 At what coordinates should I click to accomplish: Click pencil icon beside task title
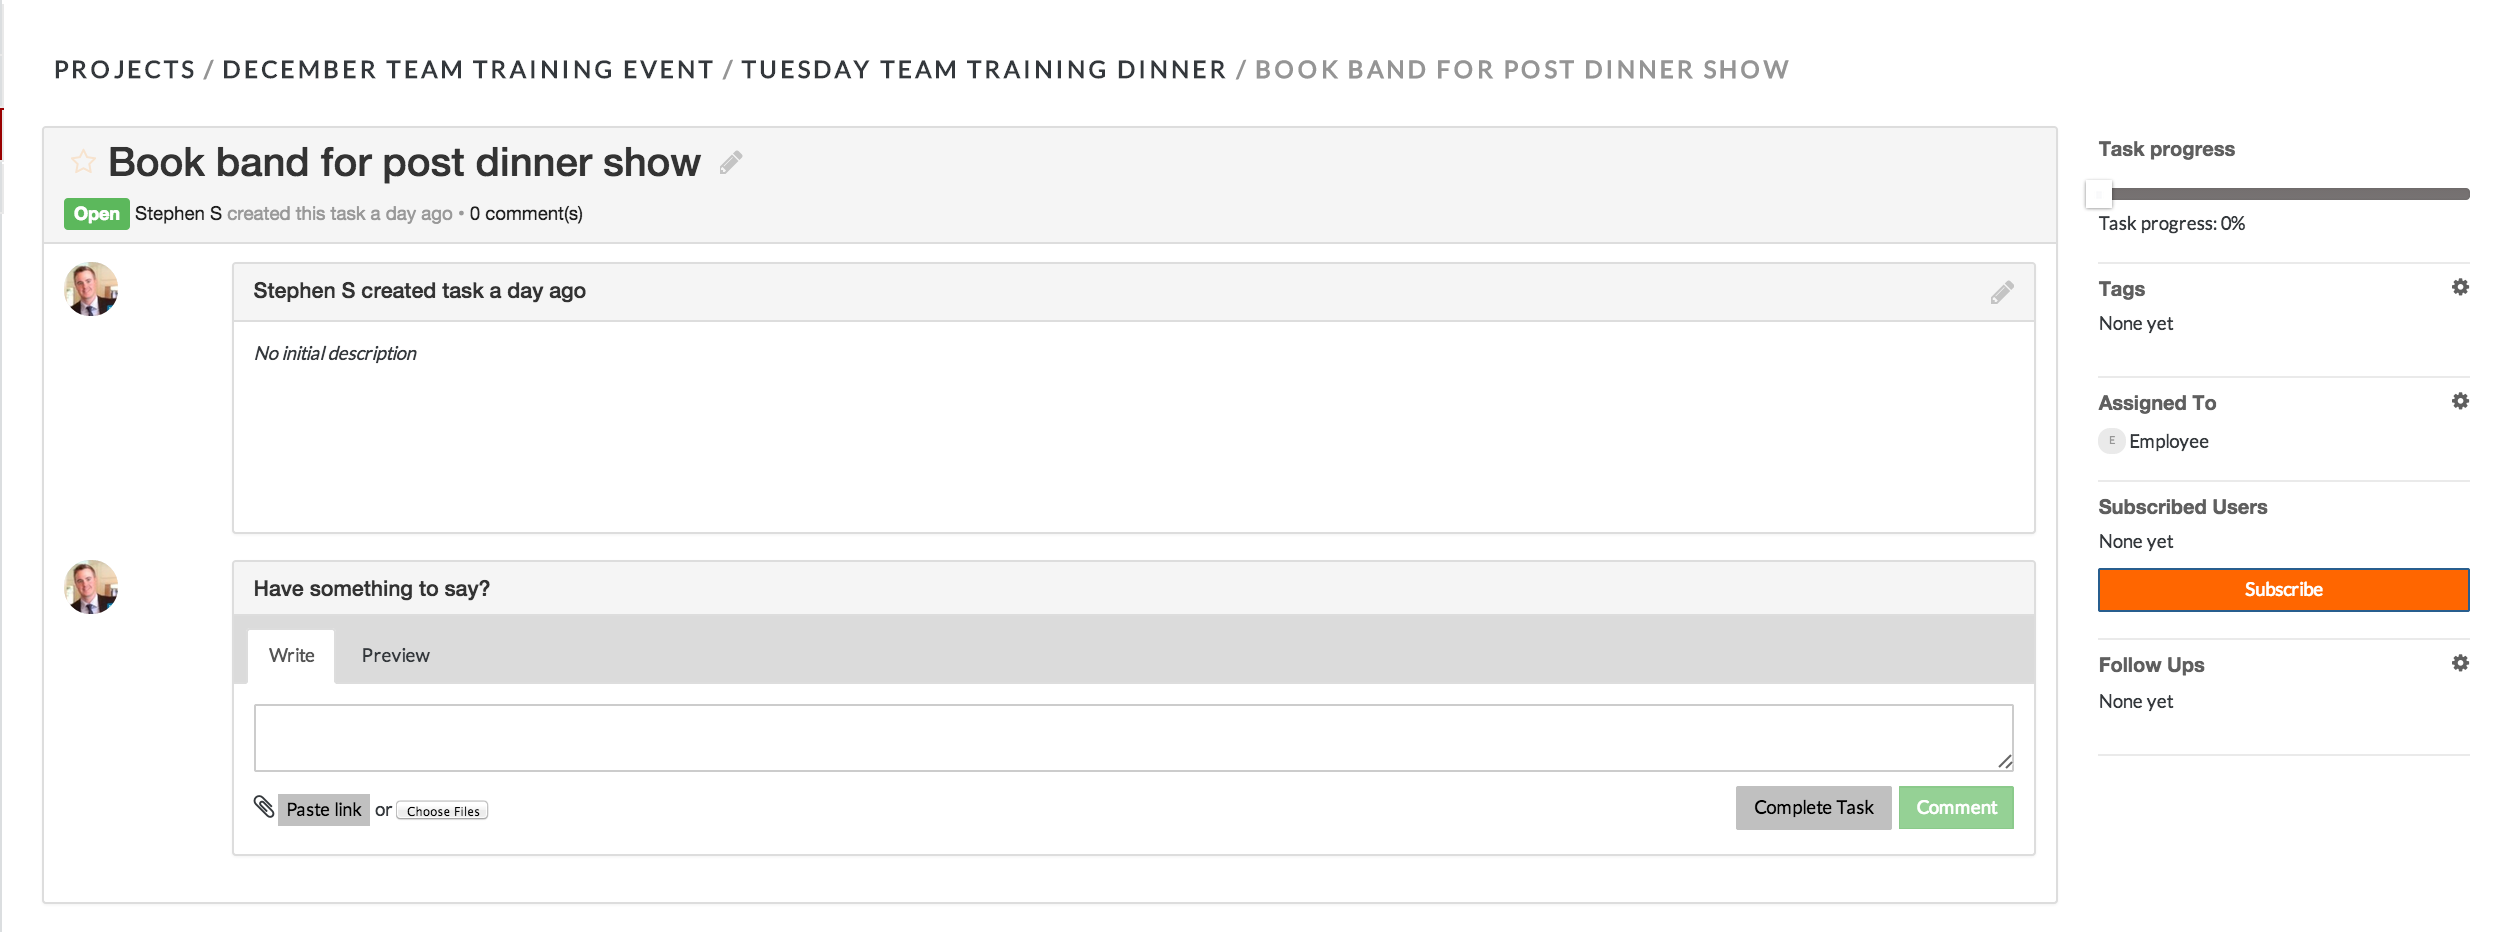731,162
